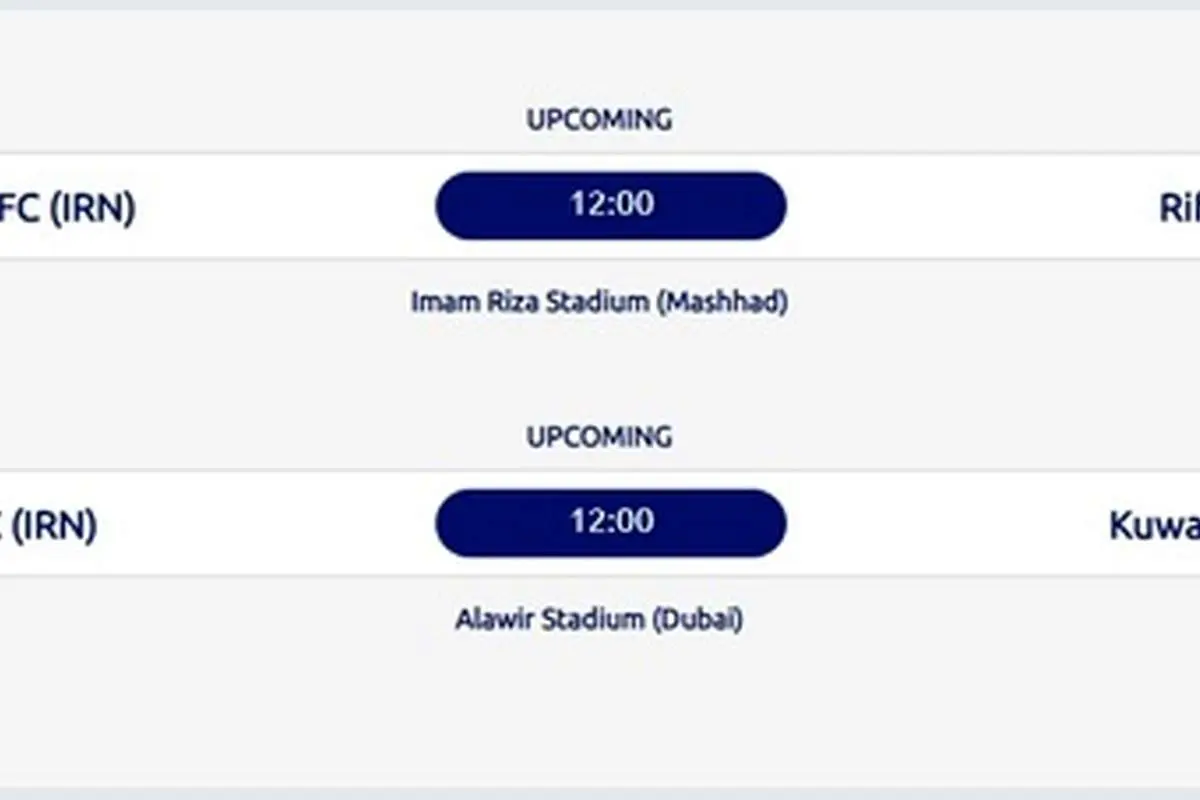Open Alawir Stadium (Dubai) venue link
The image size is (1200, 800).
[x=600, y=619]
